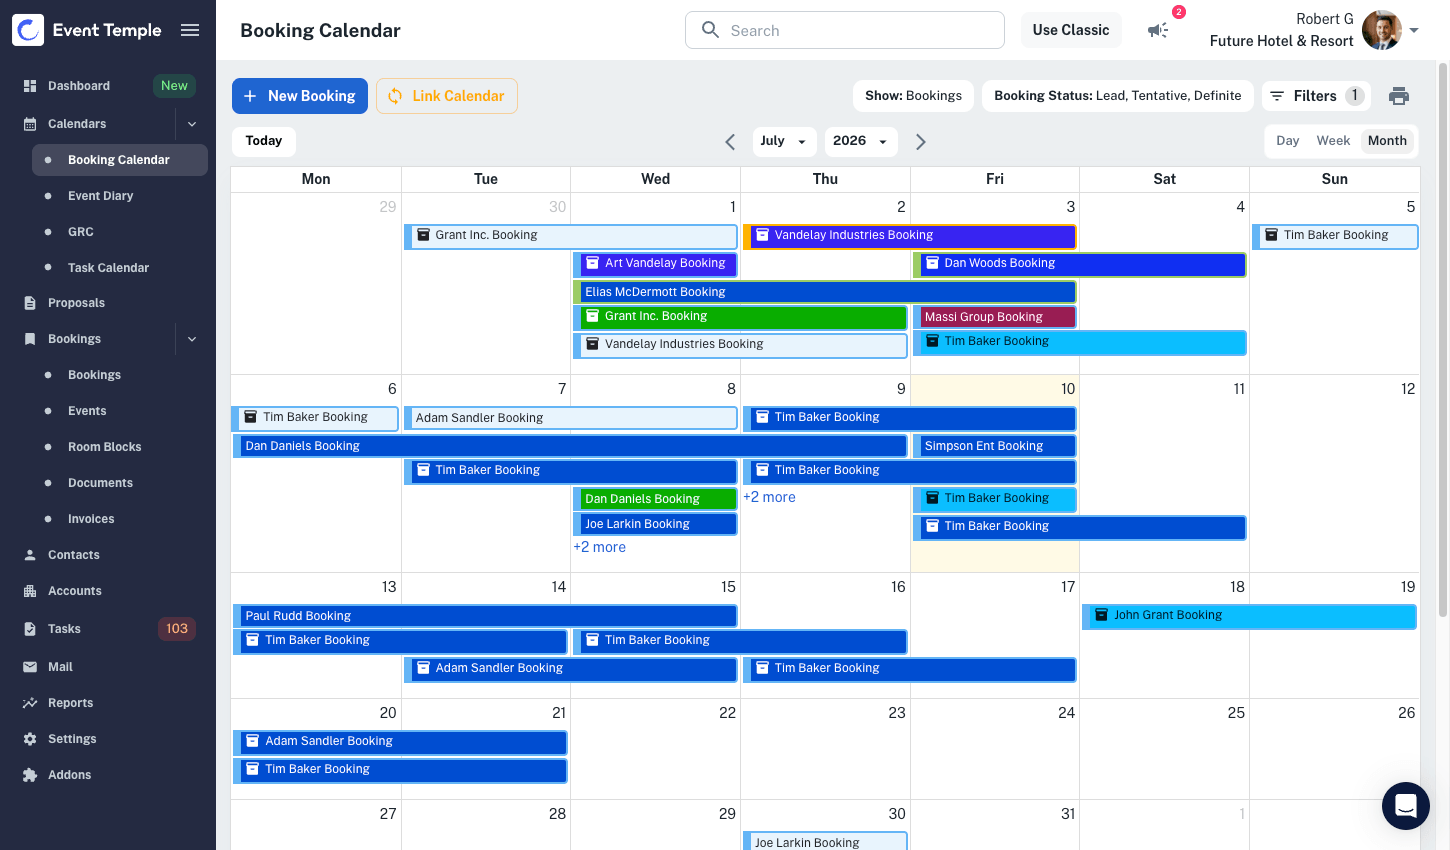Open the Massi Group Booking event
This screenshot has height=850, width=1450.
click(994, 317)
